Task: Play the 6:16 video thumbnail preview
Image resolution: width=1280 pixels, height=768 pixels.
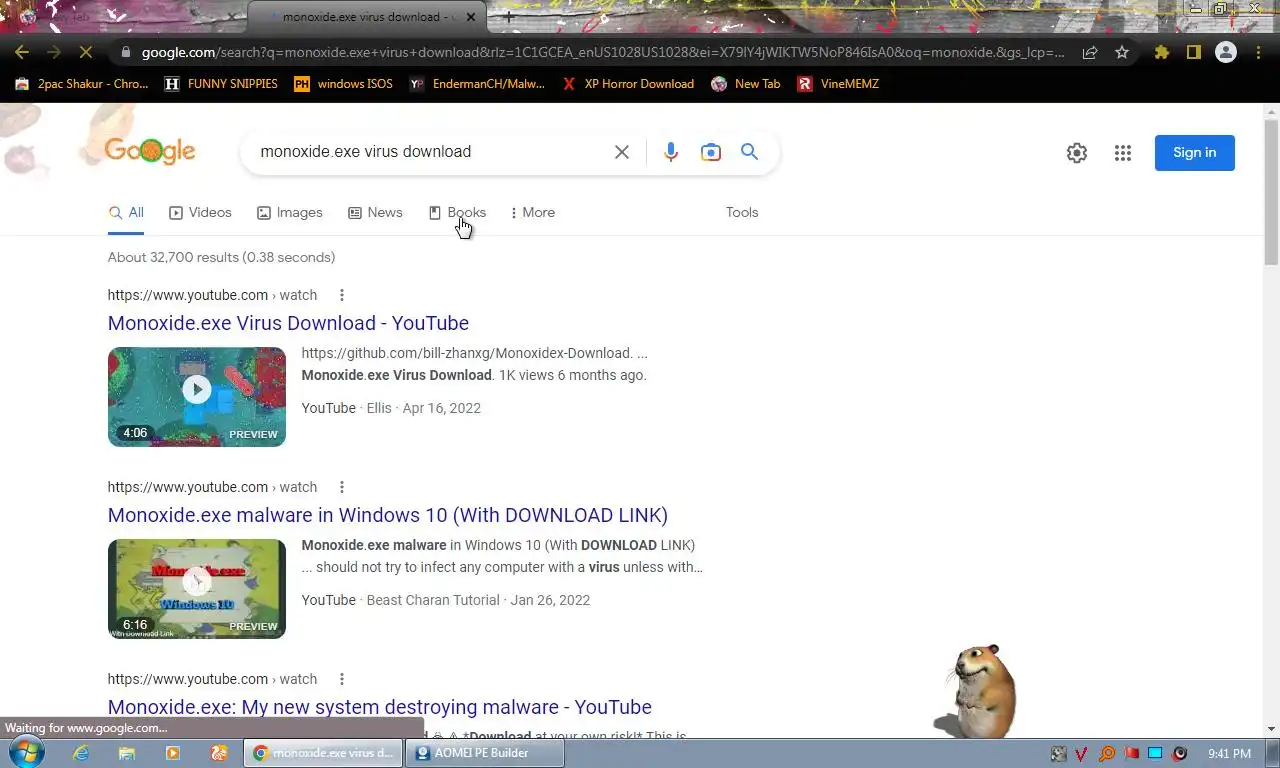Action: point(197,588)
